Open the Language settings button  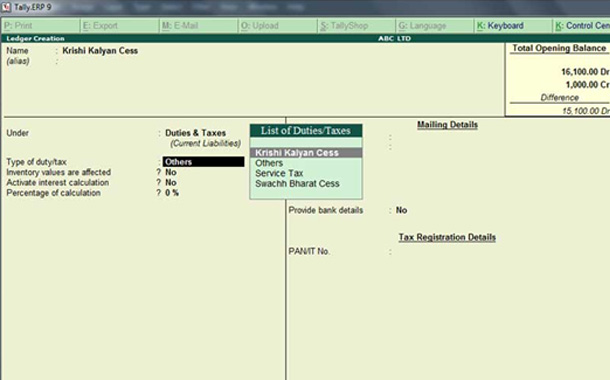coord(435,26)
